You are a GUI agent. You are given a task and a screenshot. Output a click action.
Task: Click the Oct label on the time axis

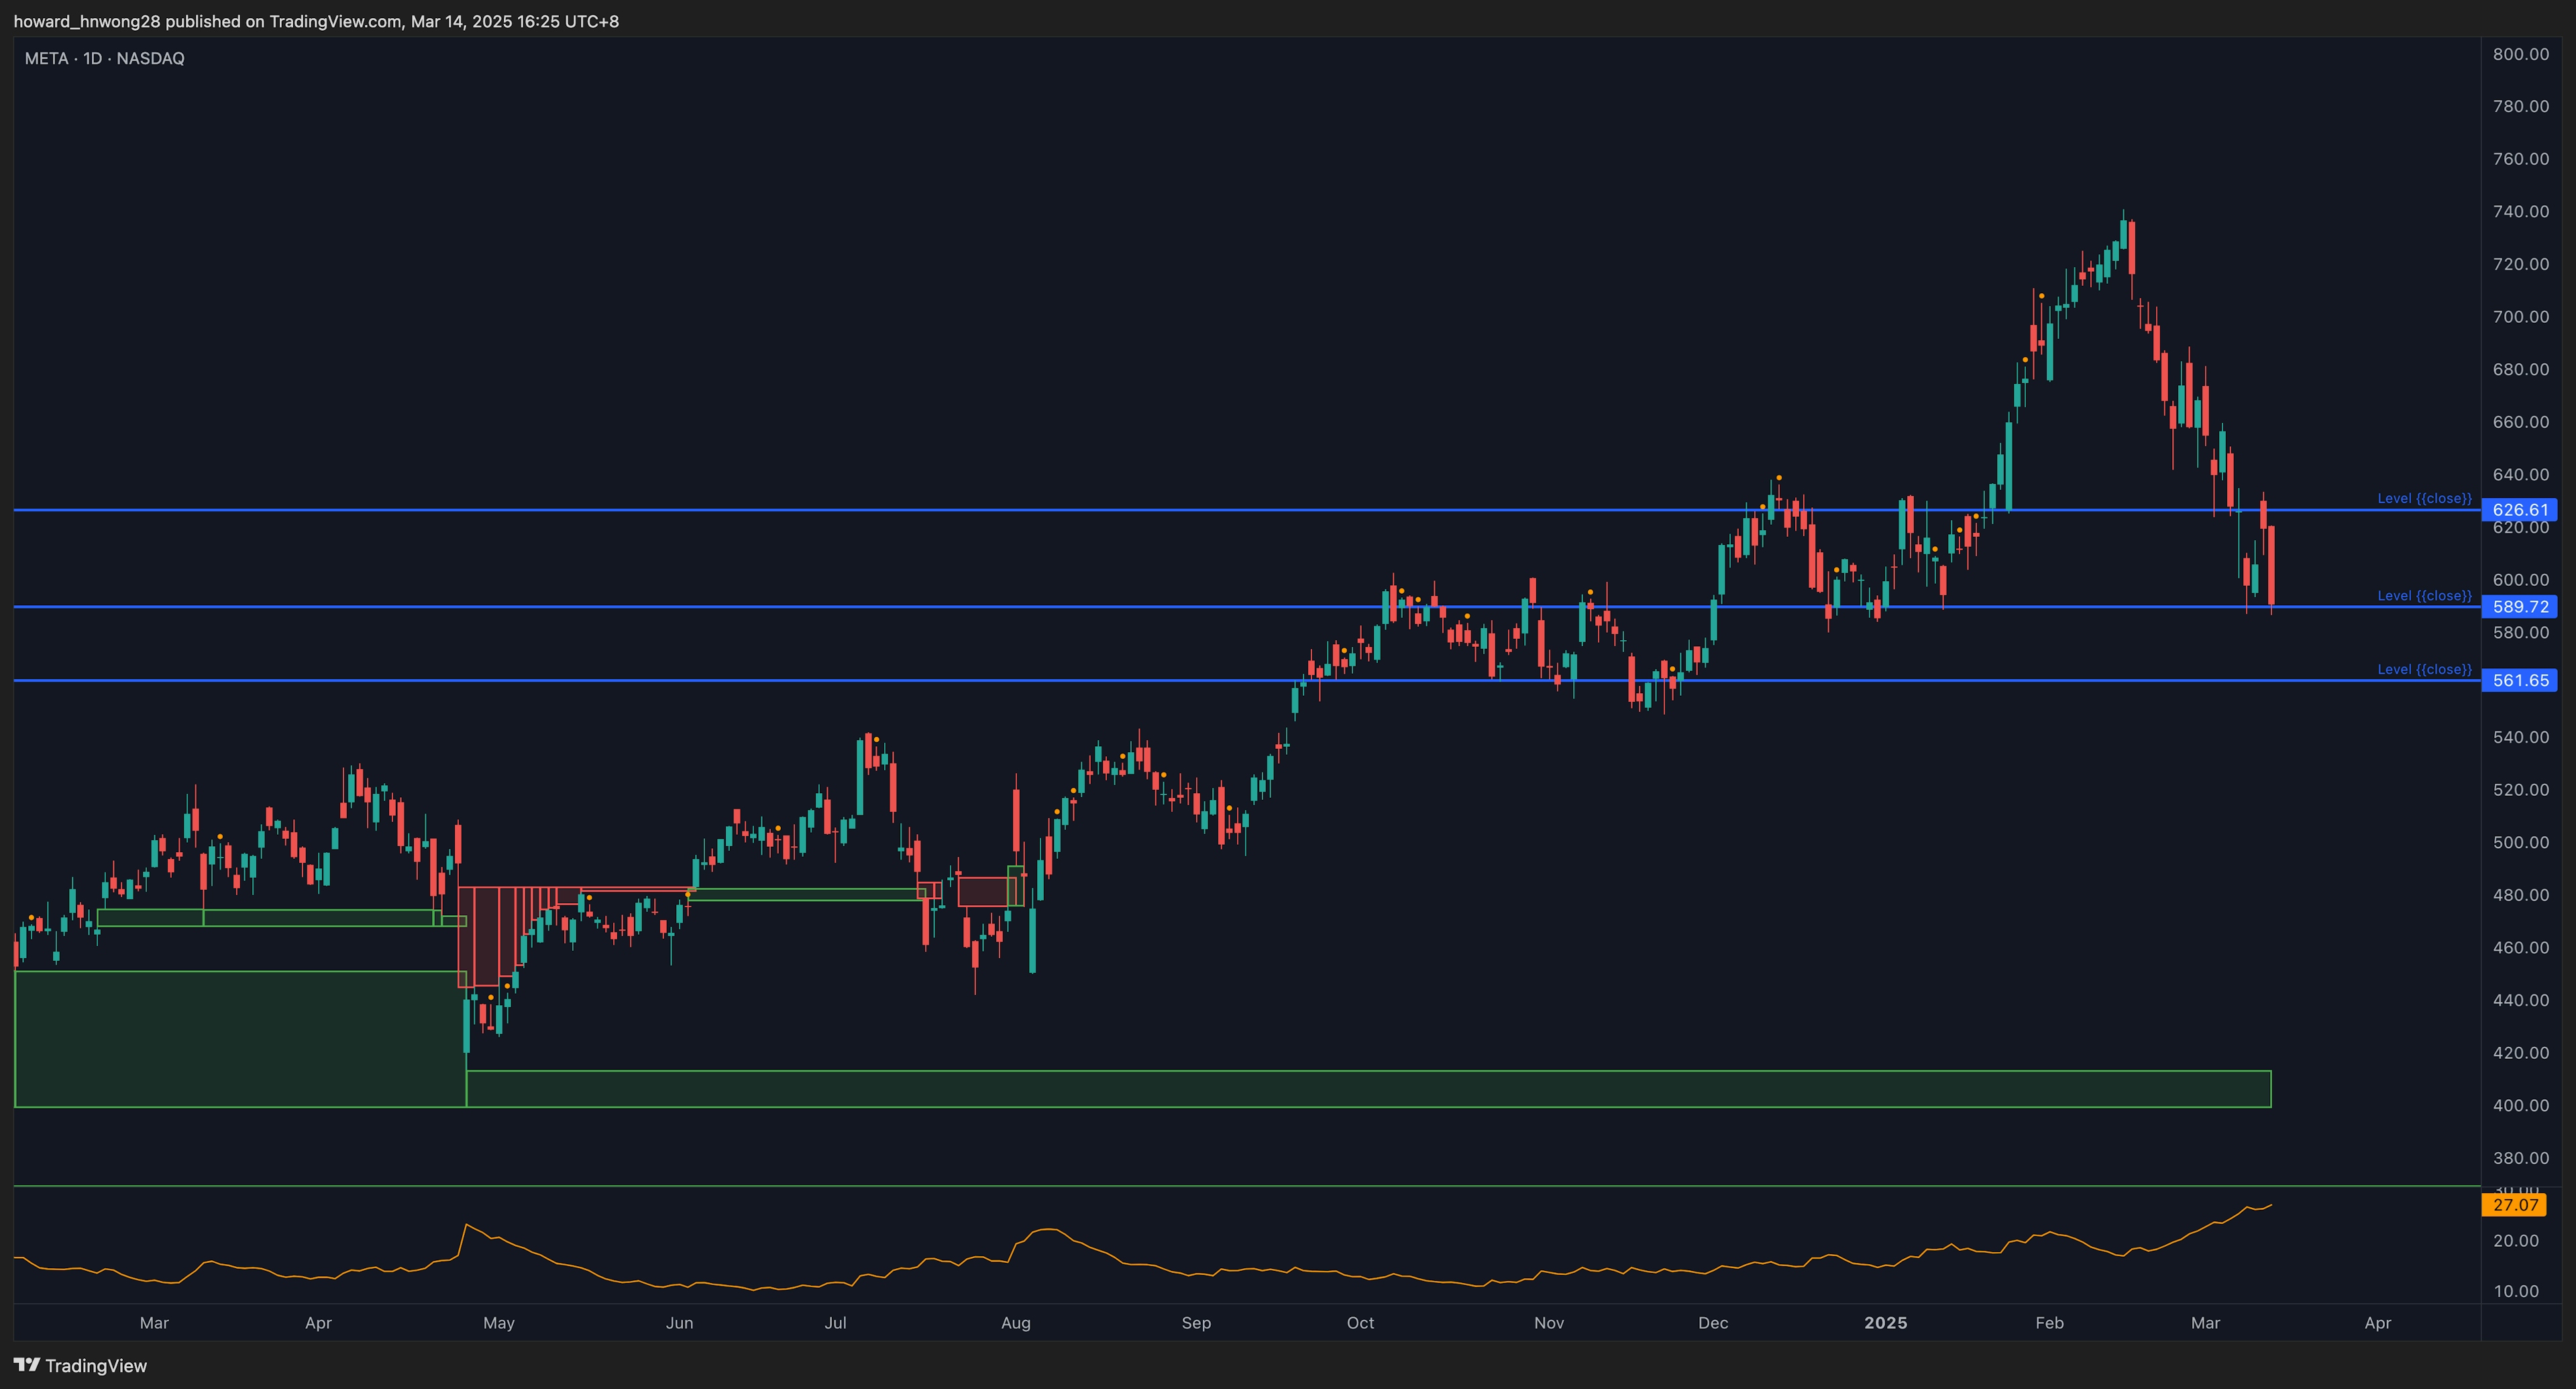[x=1360, y=1323]
